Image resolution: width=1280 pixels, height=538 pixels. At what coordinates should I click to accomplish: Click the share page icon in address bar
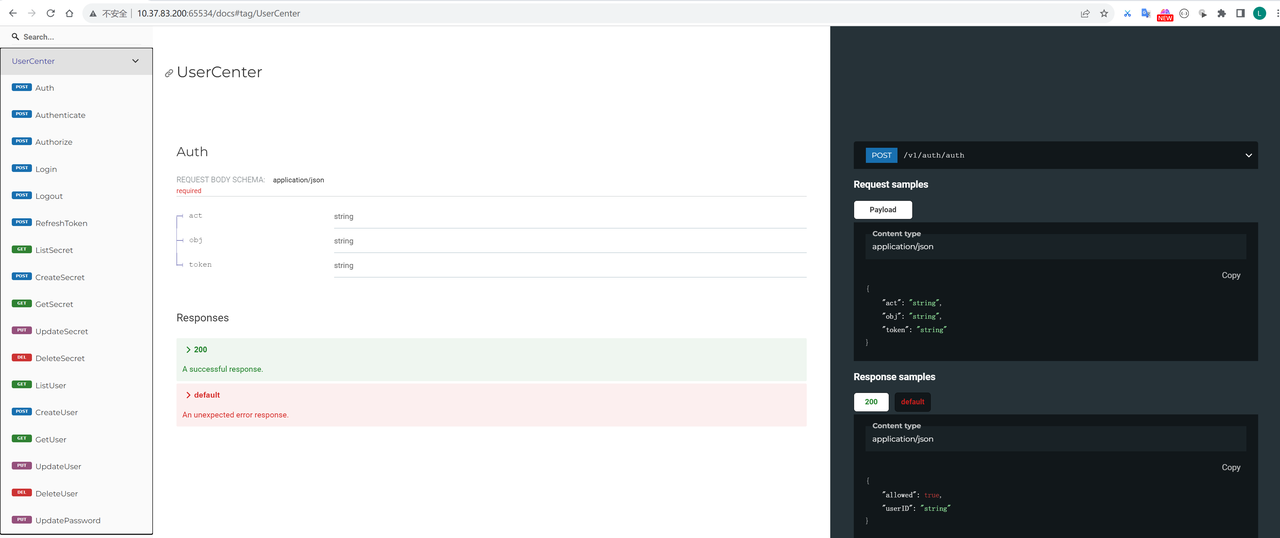coord(1085,14)
